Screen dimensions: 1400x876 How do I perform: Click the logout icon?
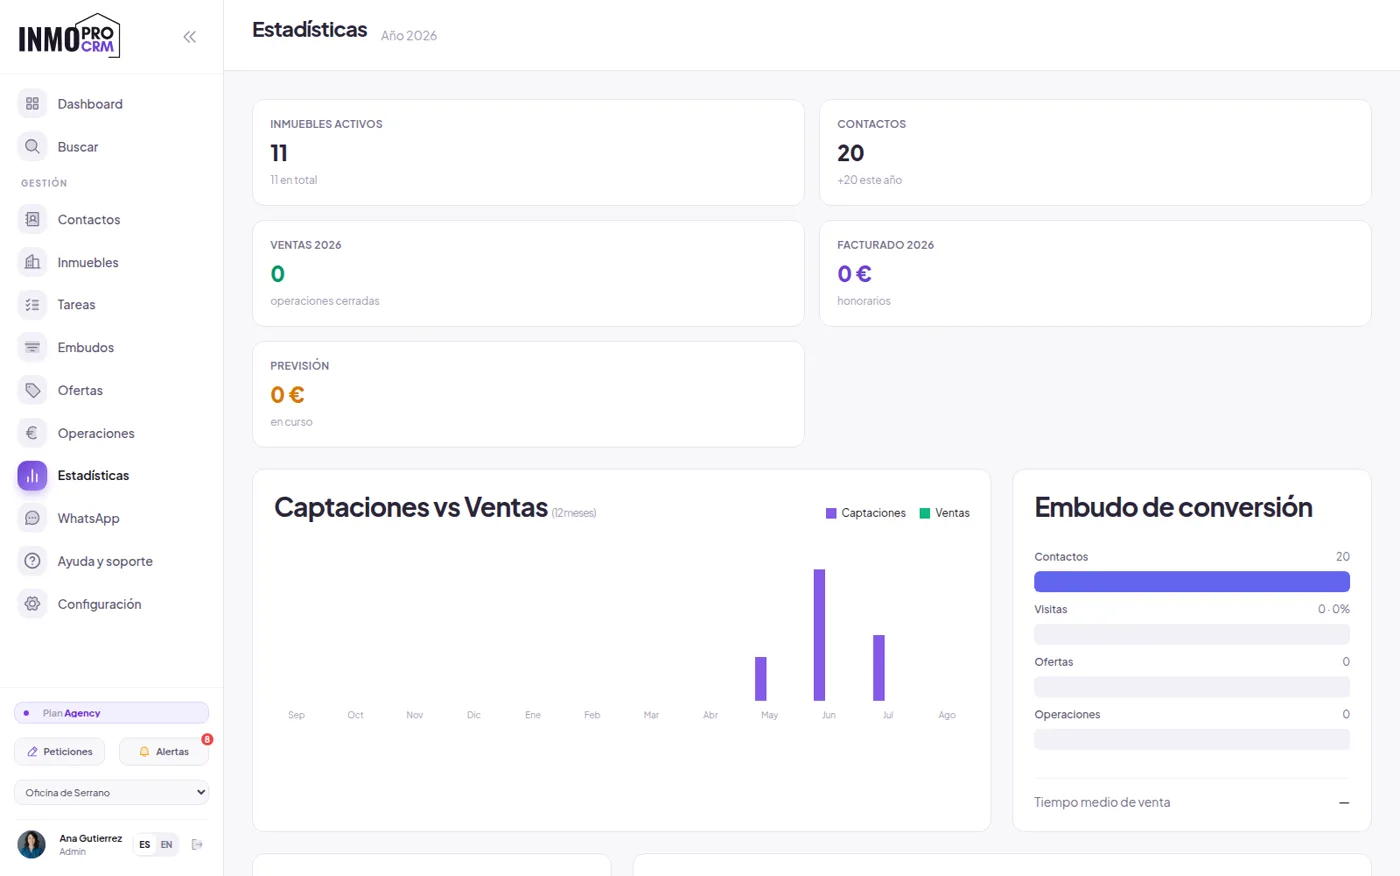(197, 845)
